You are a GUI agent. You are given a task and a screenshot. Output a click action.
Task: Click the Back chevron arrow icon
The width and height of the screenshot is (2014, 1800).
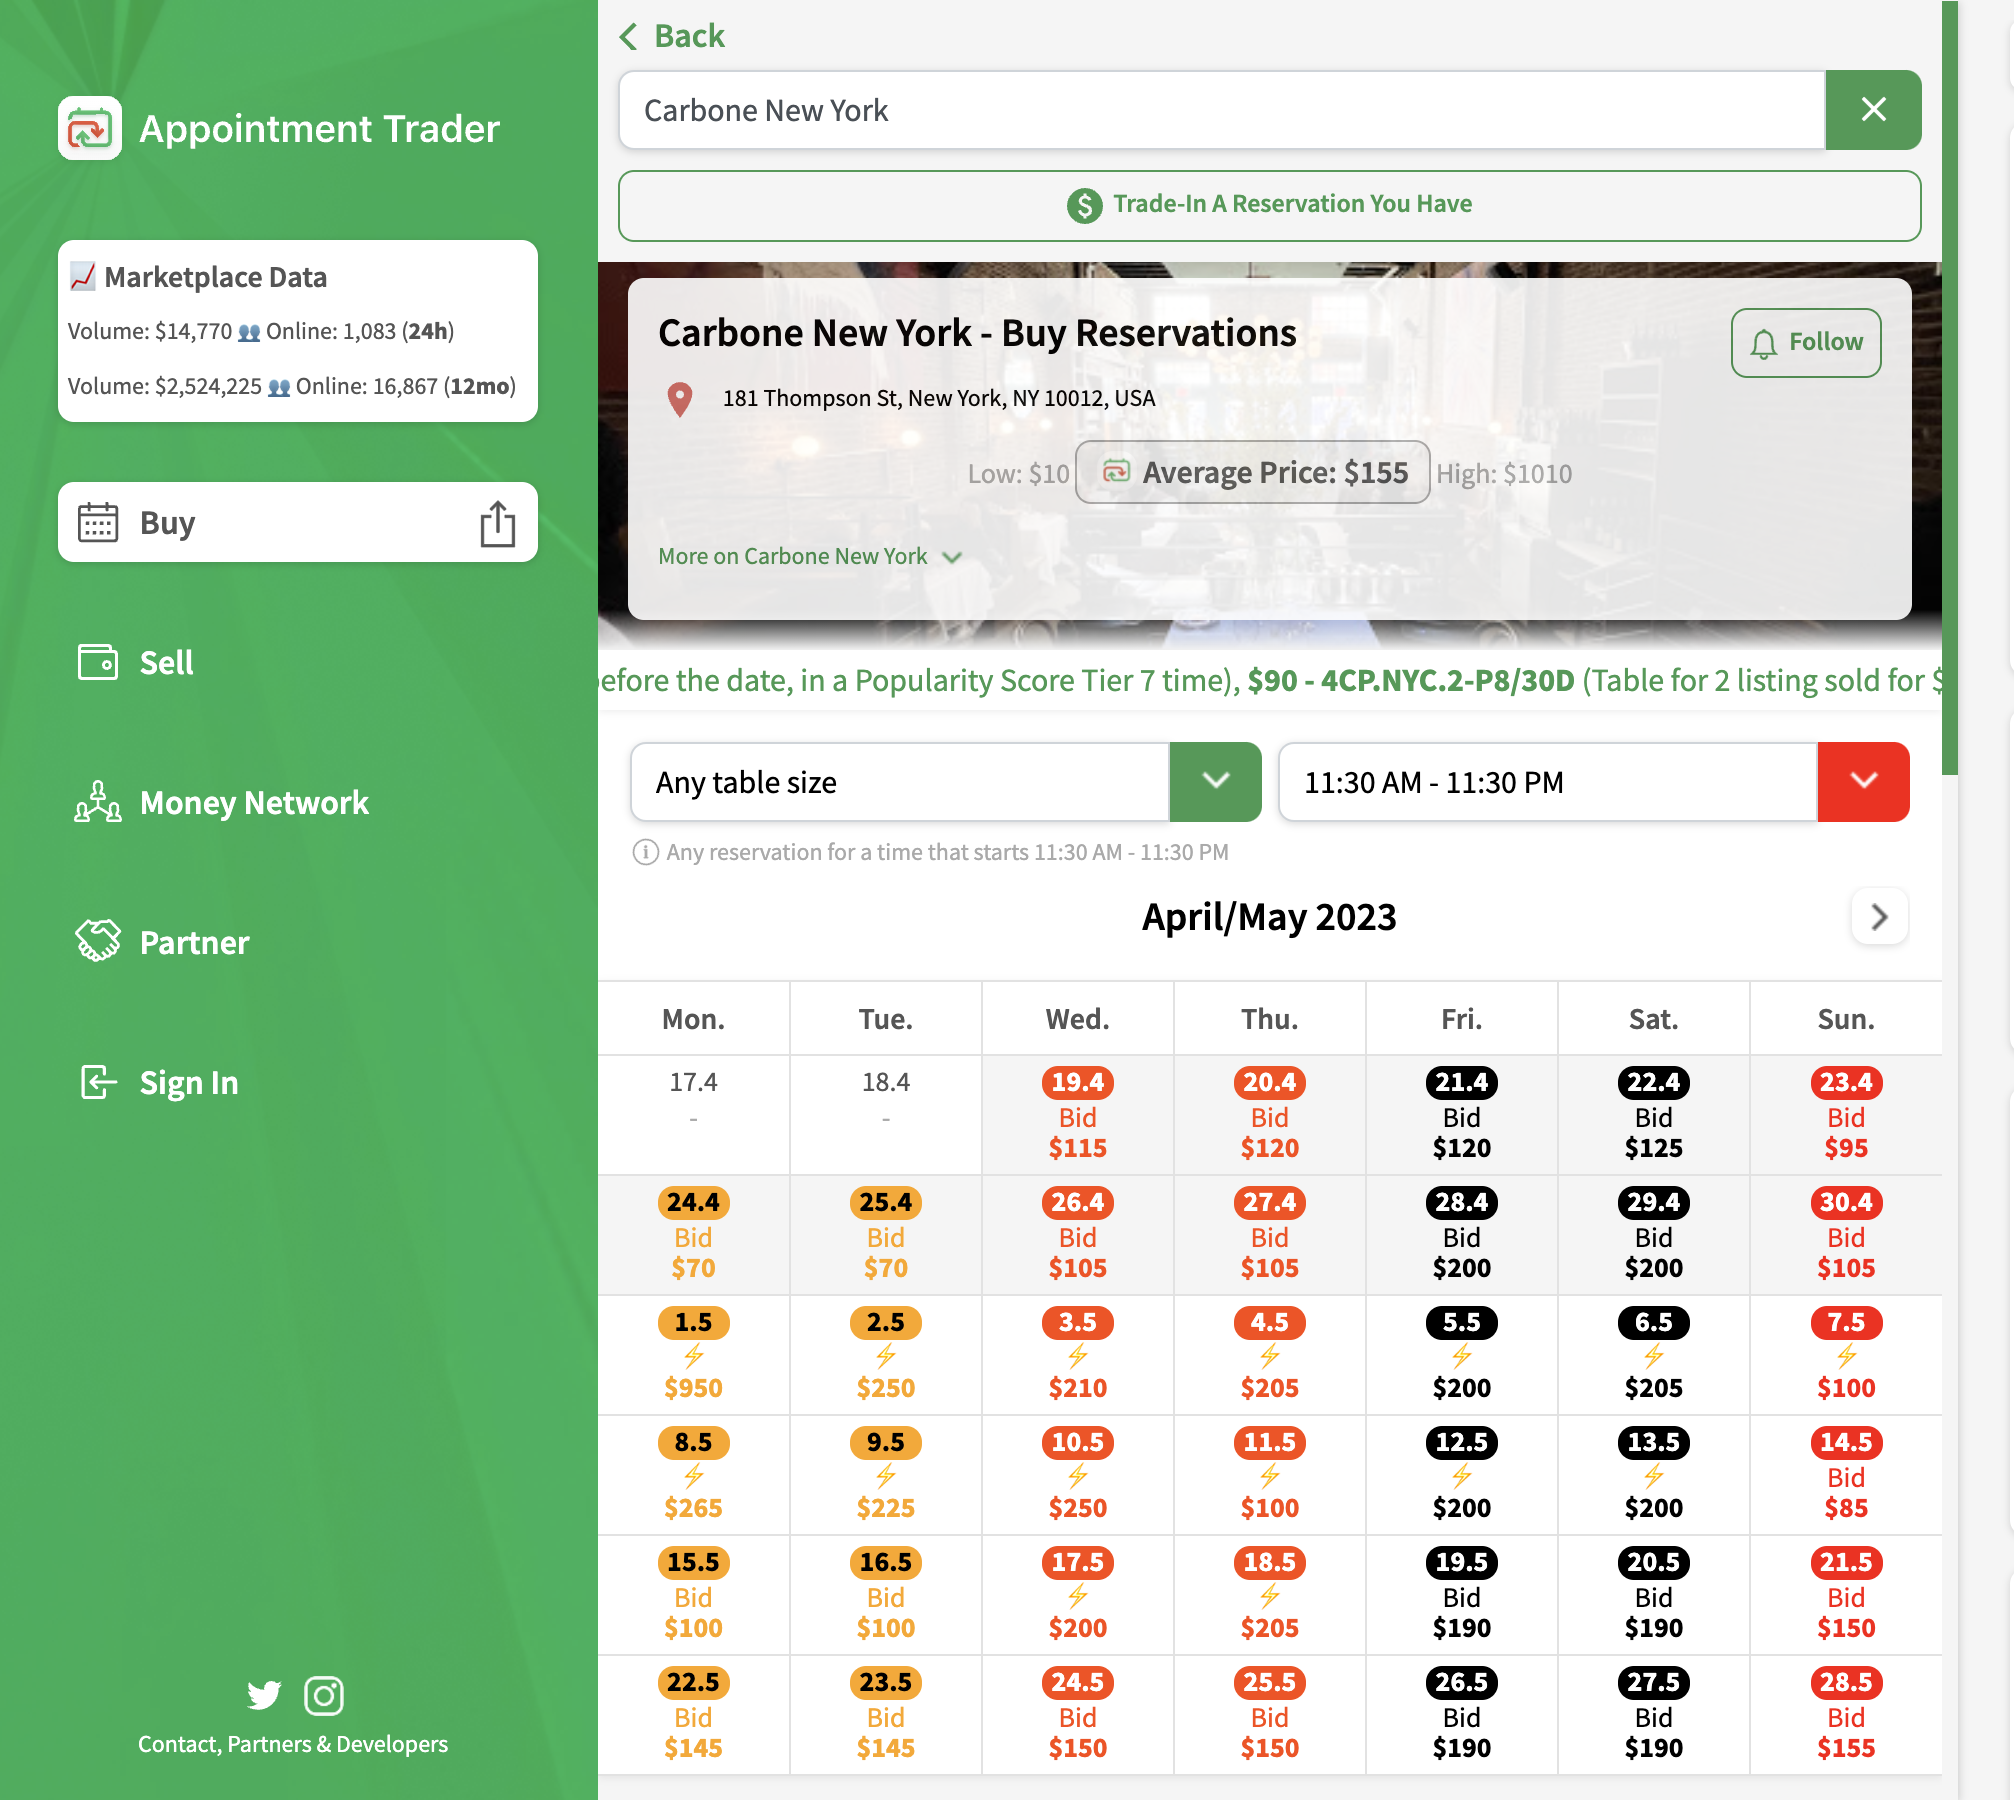[x=628, y=36]
